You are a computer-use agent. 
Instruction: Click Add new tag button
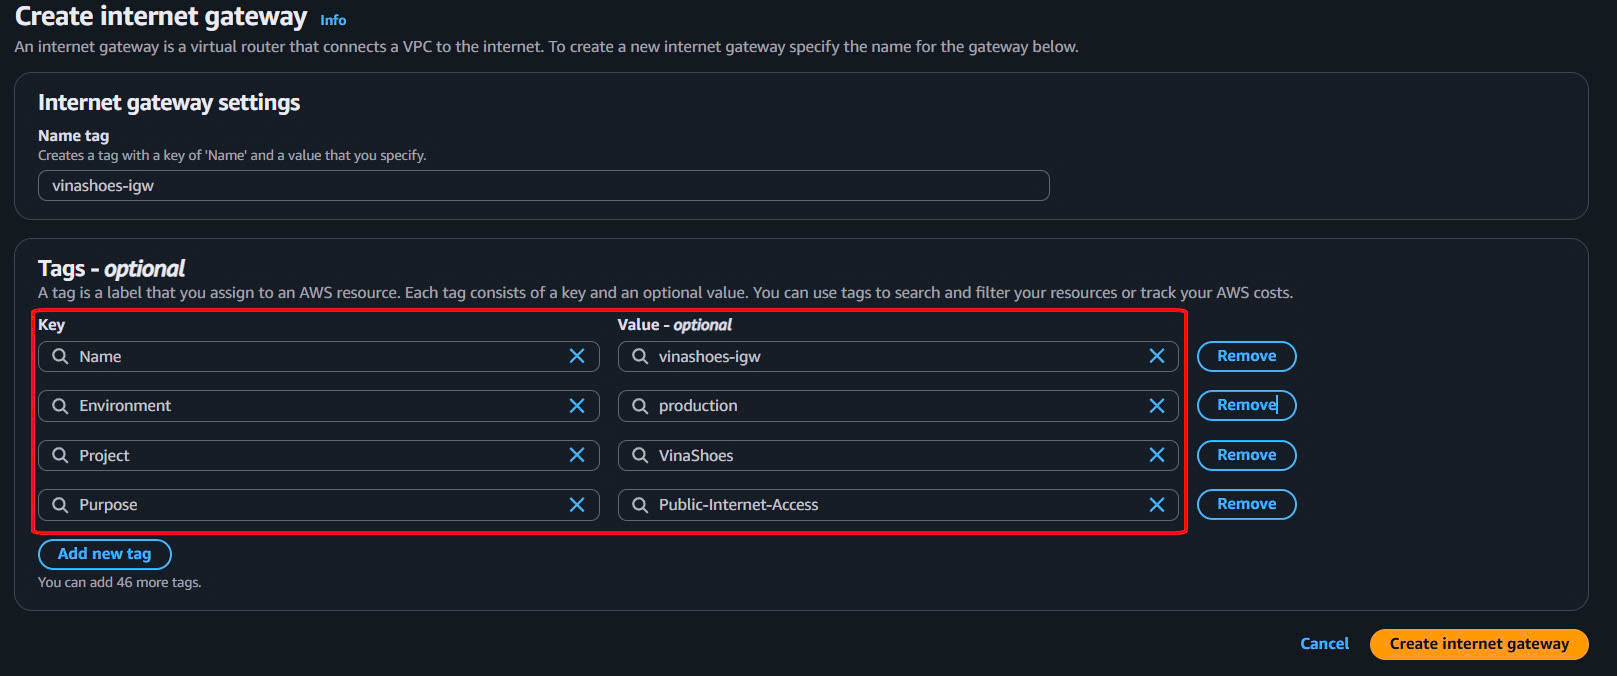point(104,554)
